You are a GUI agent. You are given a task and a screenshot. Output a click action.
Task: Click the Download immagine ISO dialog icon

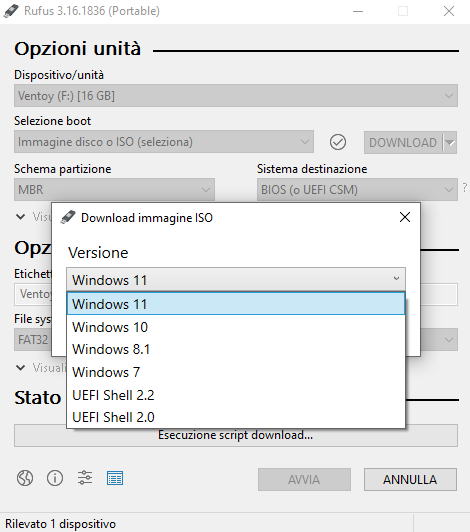68,217
